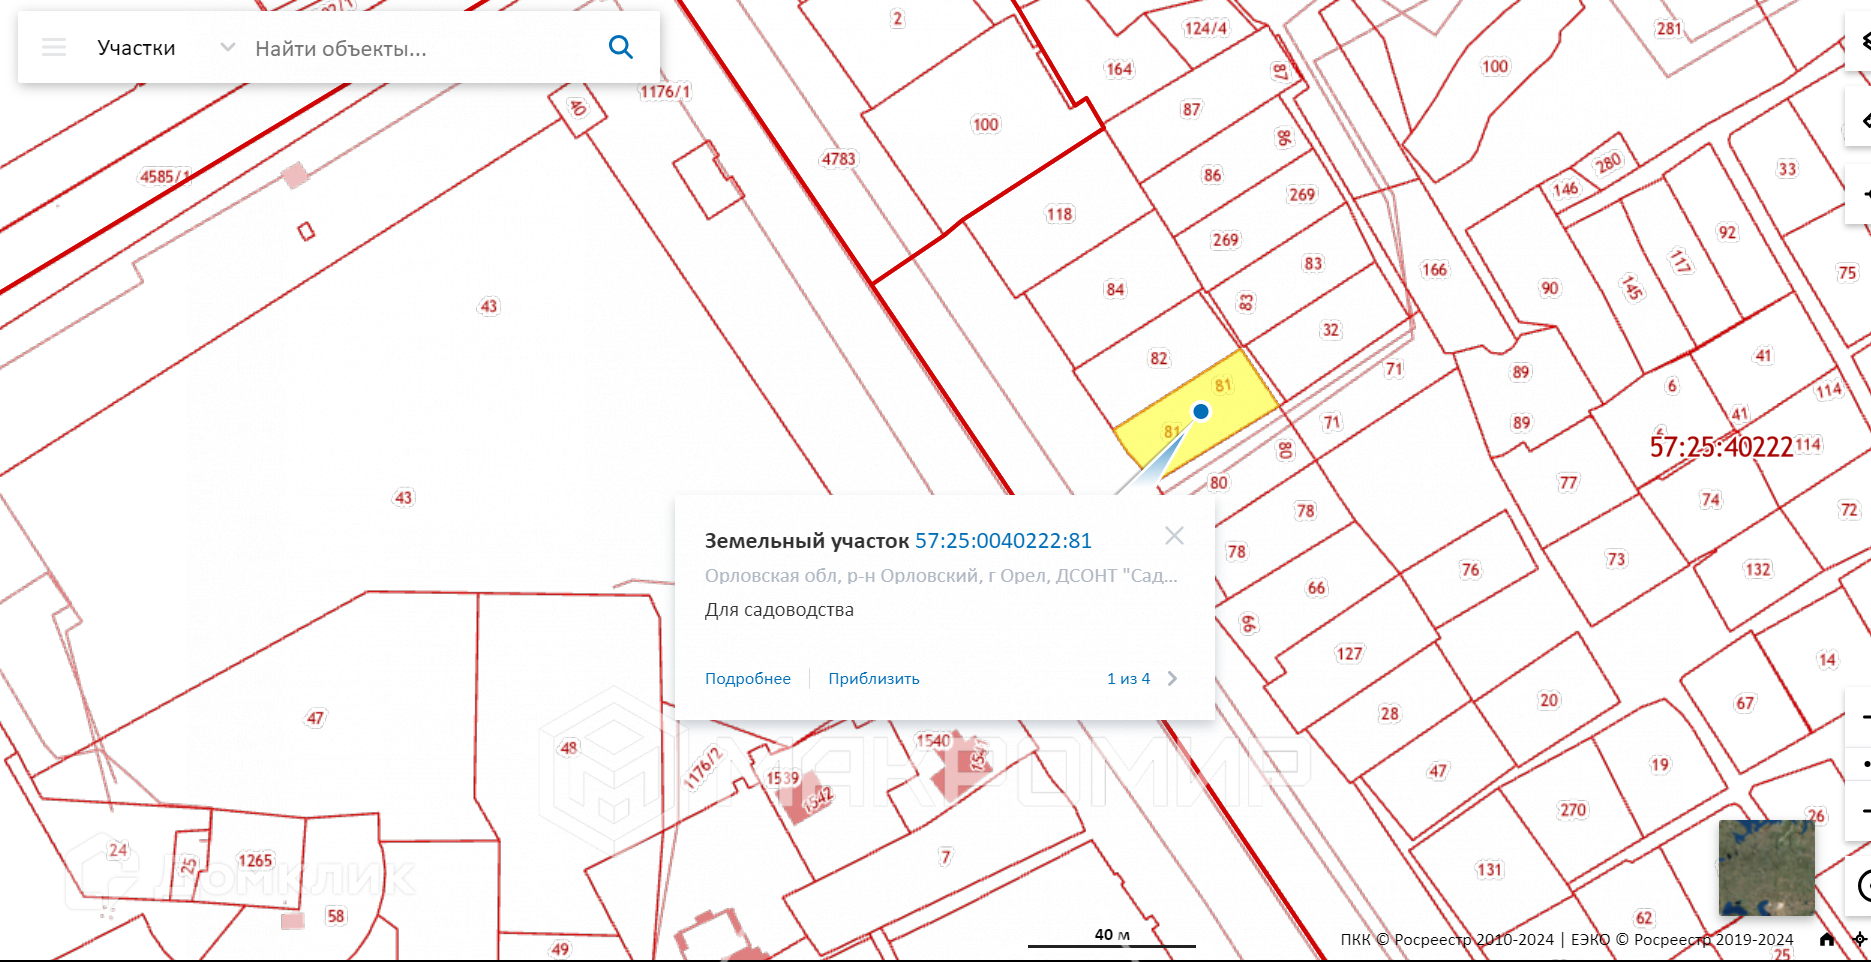The image size is (1871, 962).
Task: Select the parcel labeled 73
Action: [x=1616, y=559]
